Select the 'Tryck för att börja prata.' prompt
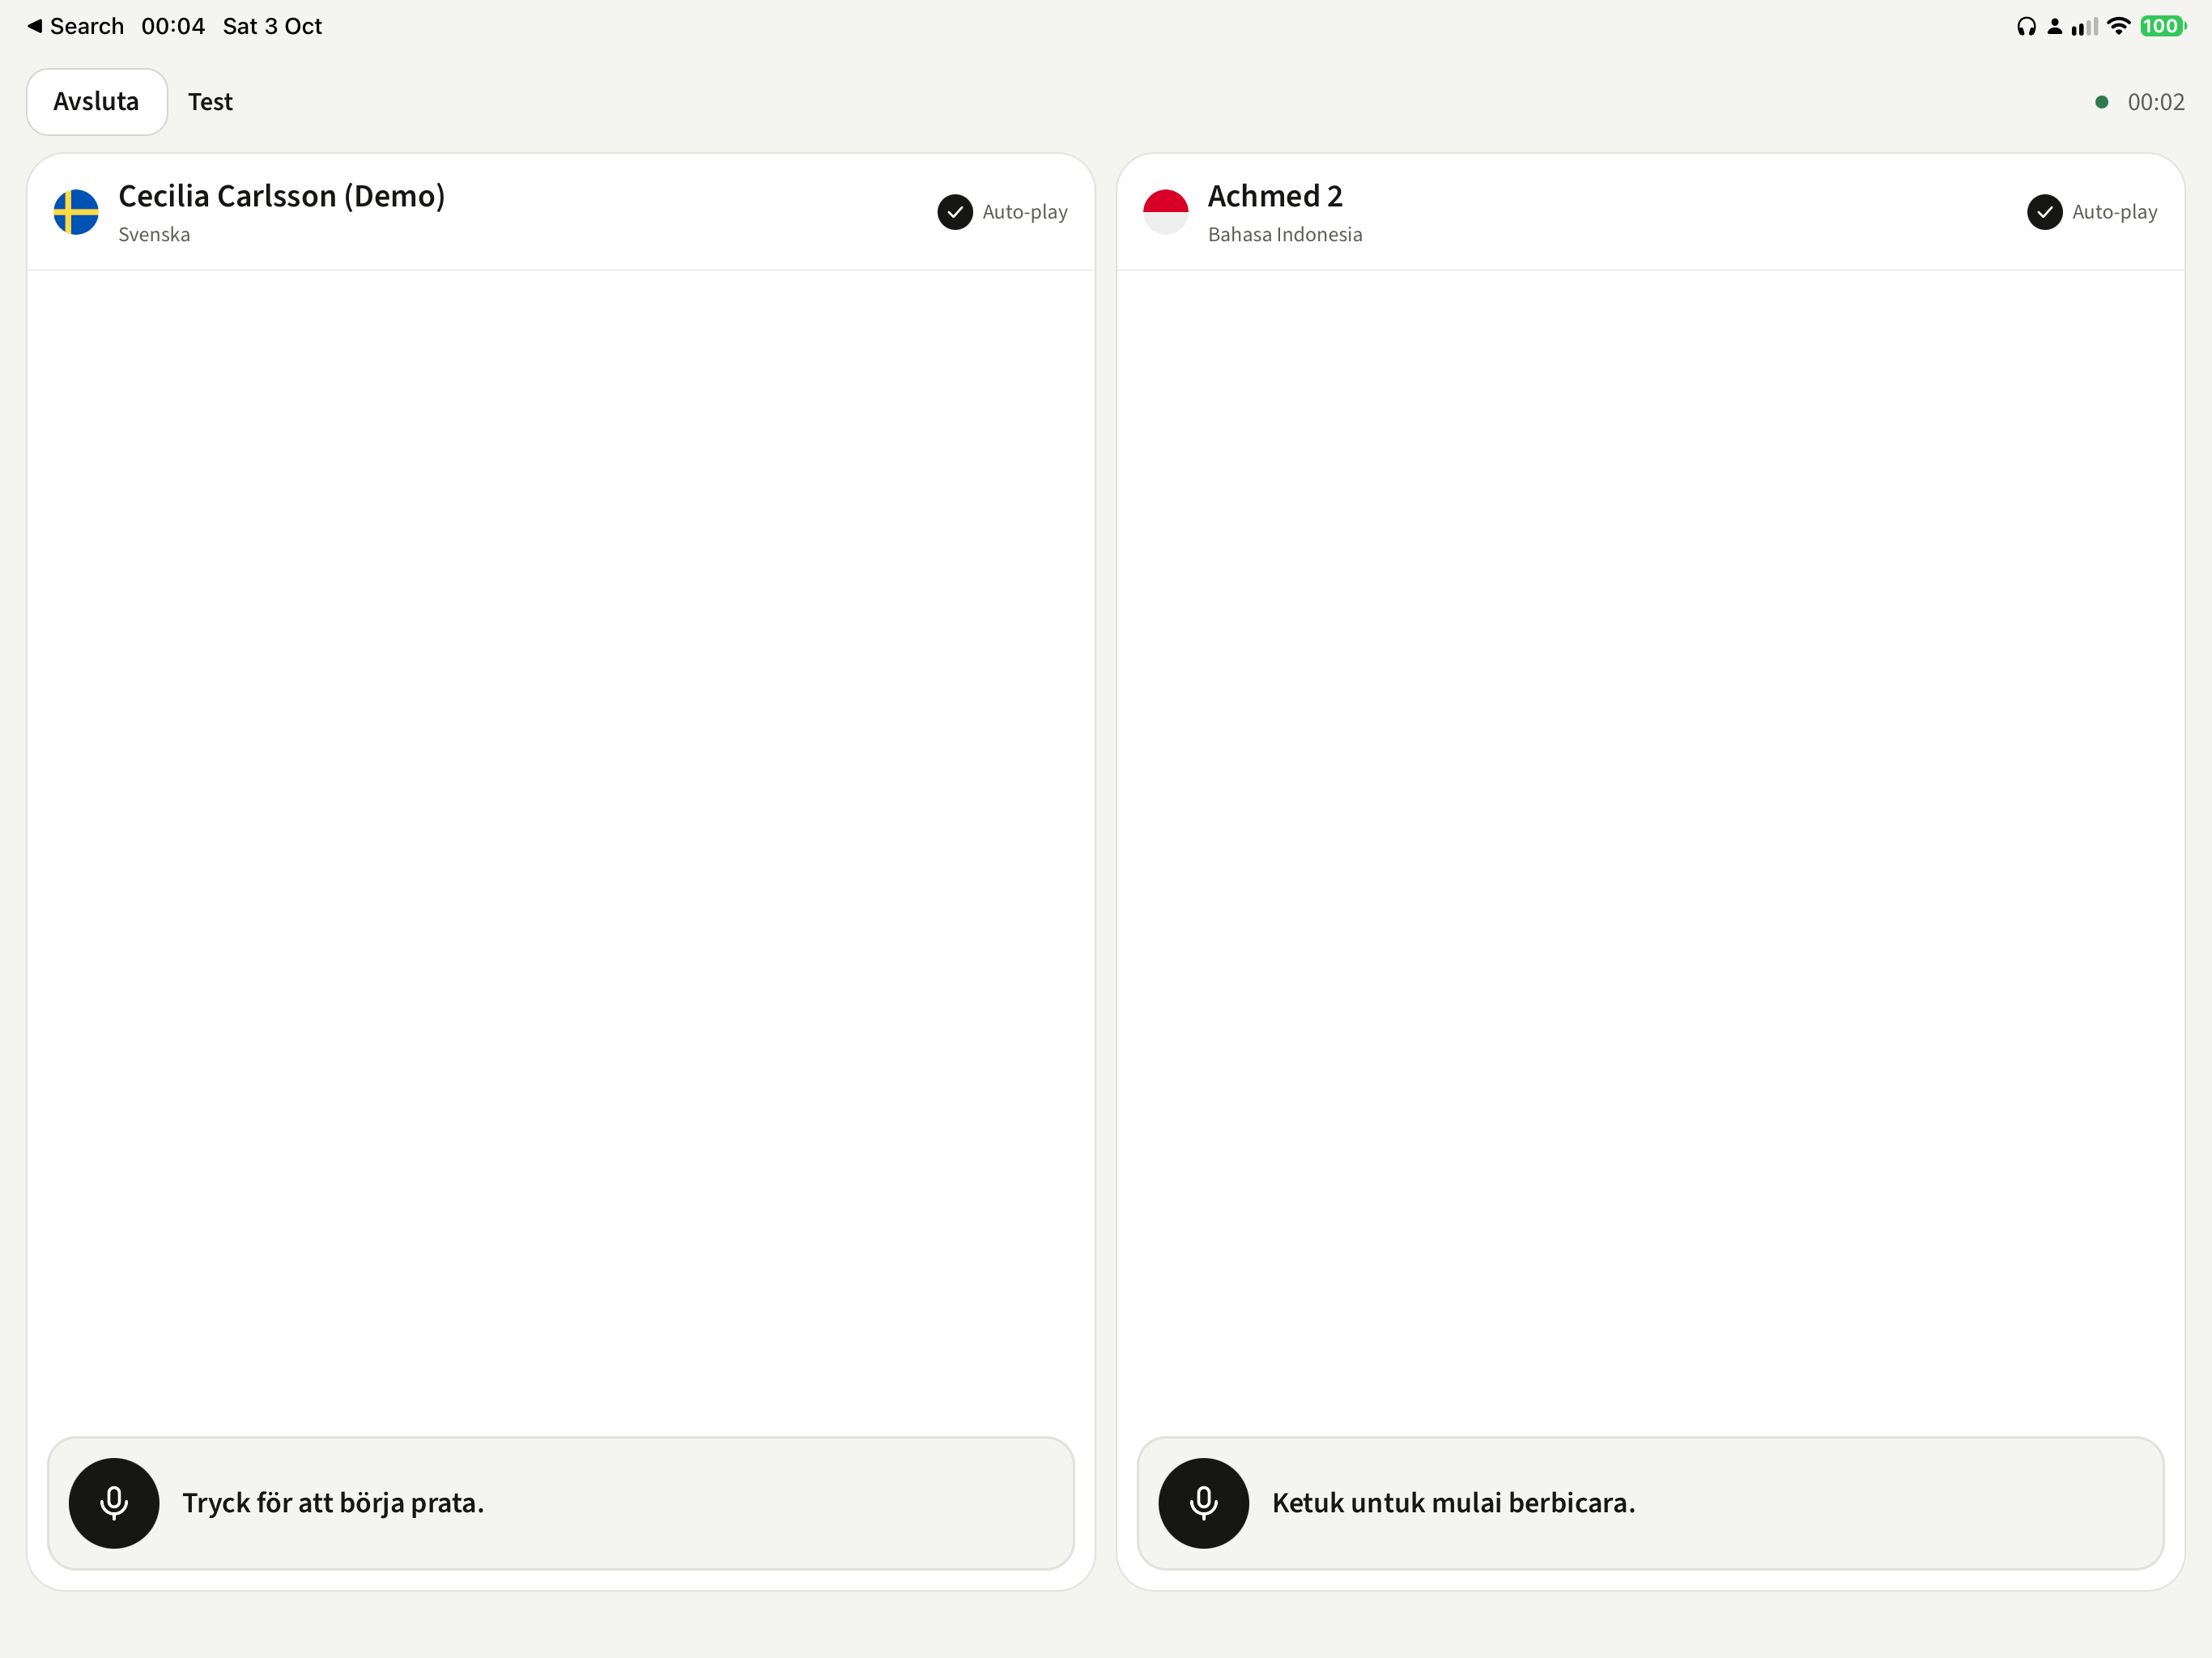Image resolution: width=2212 pixels, height=1658 pixels. (333, 1503)
